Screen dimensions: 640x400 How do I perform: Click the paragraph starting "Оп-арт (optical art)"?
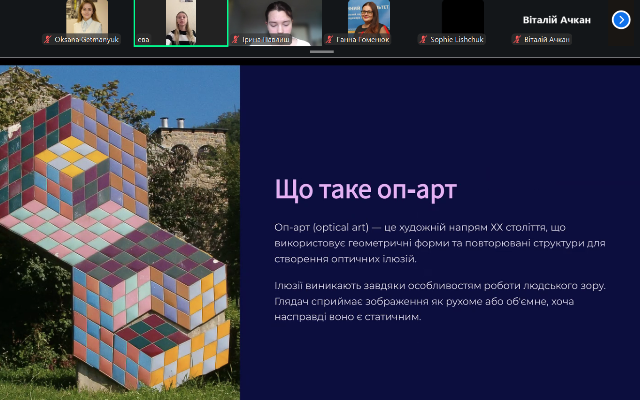tap(440, 243)
